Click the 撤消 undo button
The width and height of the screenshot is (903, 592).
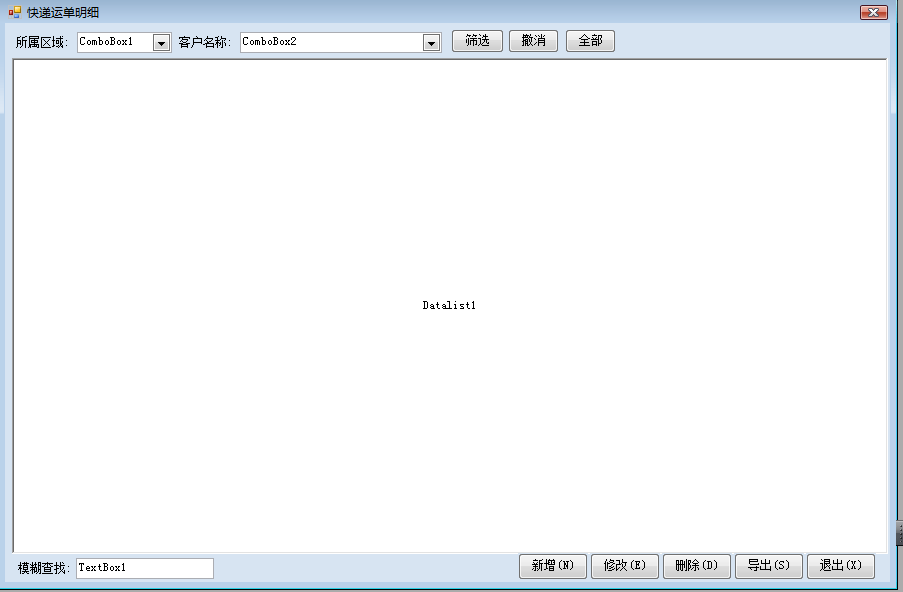533,41
